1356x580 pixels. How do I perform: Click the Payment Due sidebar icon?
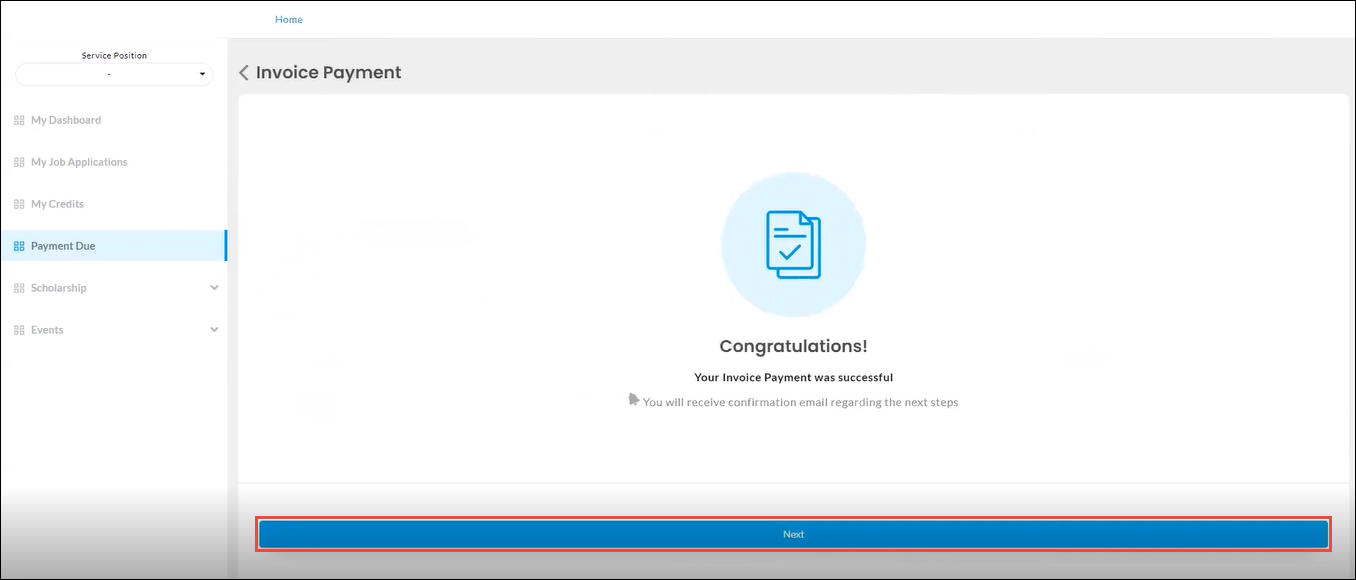pos(19,246)
